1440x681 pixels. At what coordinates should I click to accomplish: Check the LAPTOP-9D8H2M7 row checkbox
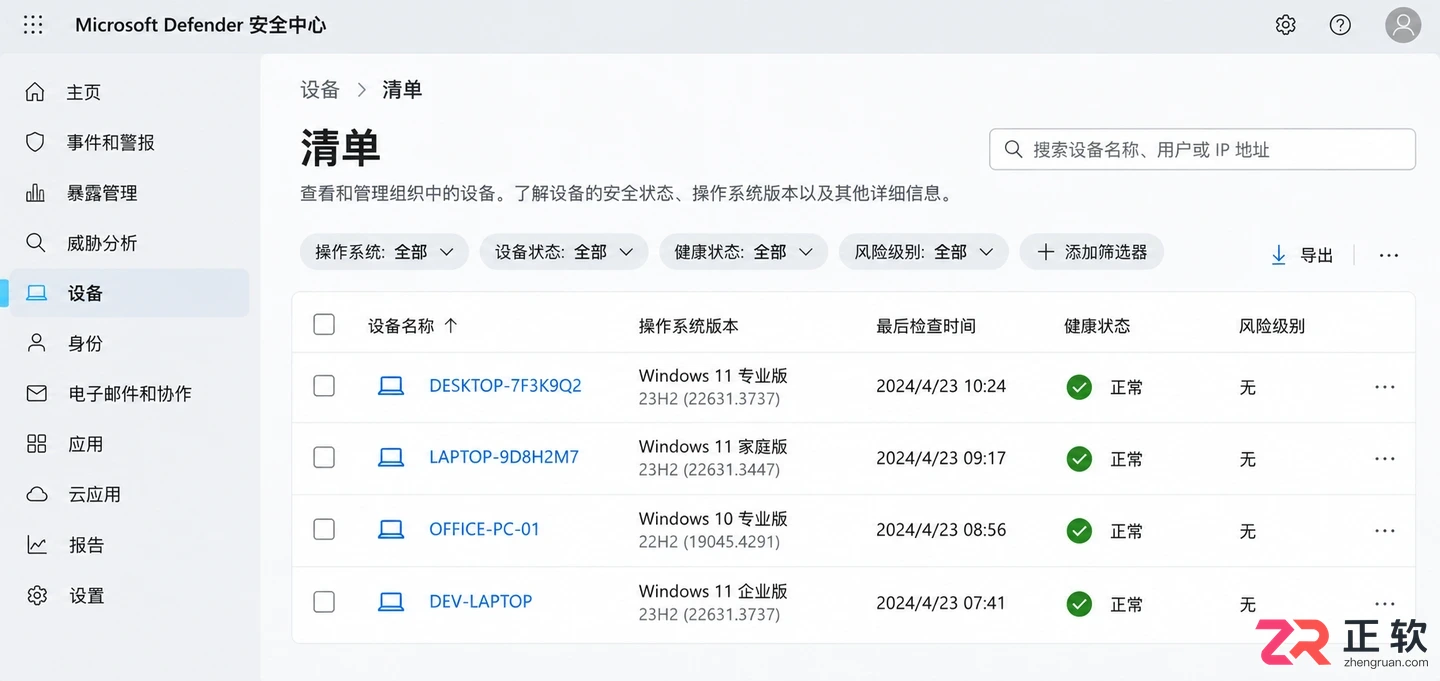pyautogui.click(x=324, y=457)
